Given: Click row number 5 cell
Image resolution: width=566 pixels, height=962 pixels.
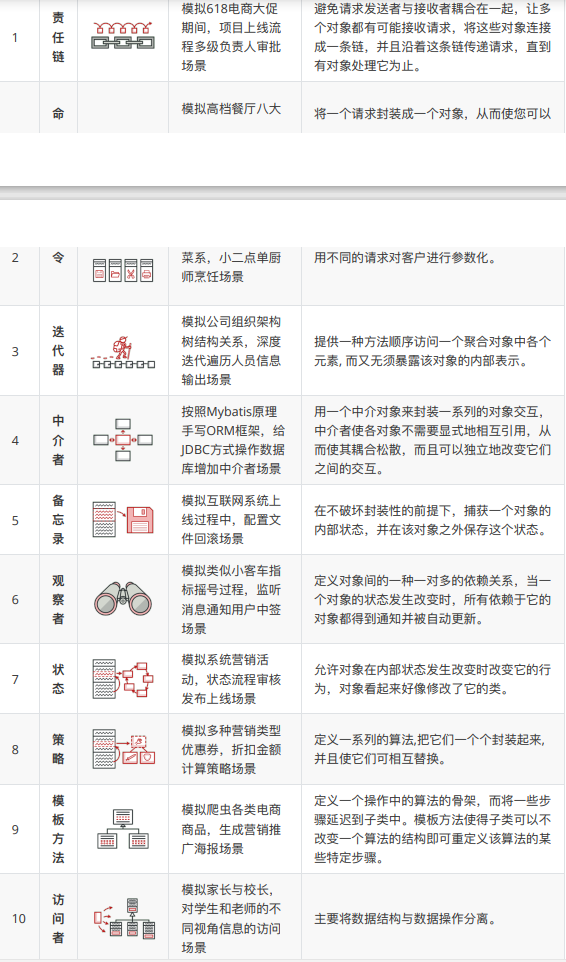Looking at the screenshot, I should (x=20, y=520).
